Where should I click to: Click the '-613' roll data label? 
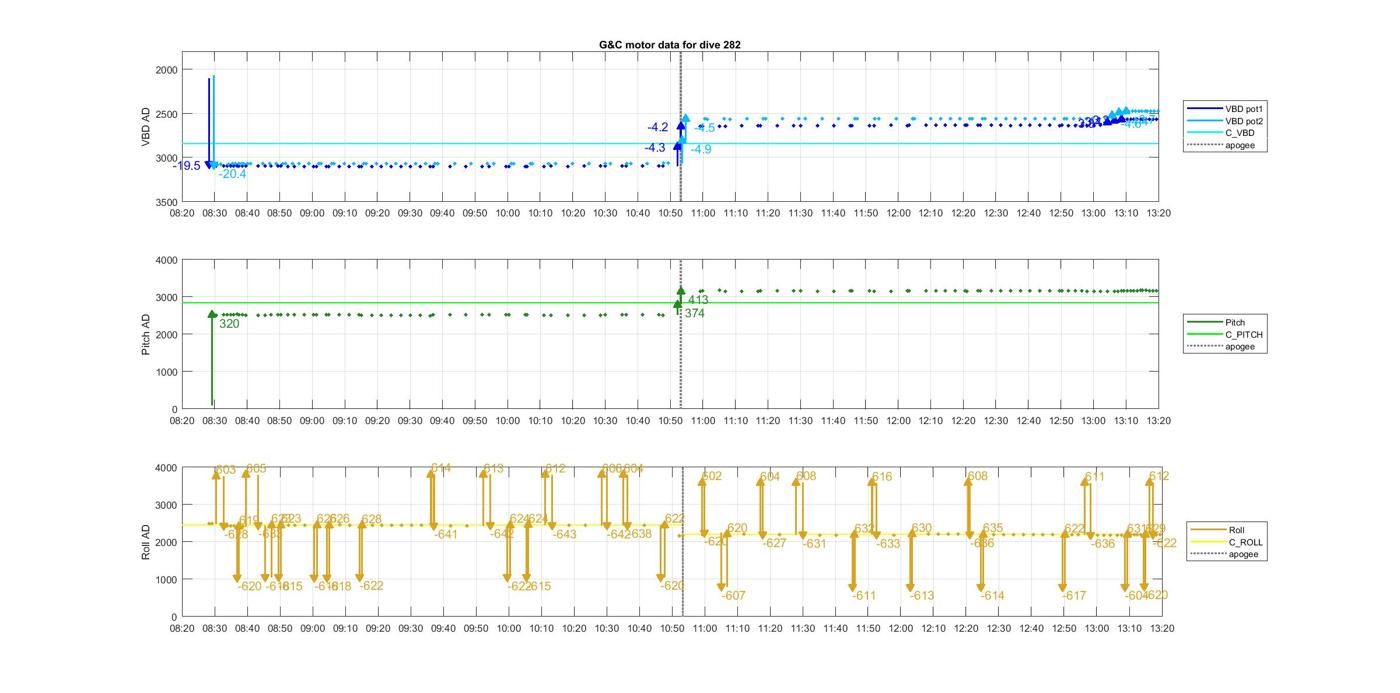(922, 596)
